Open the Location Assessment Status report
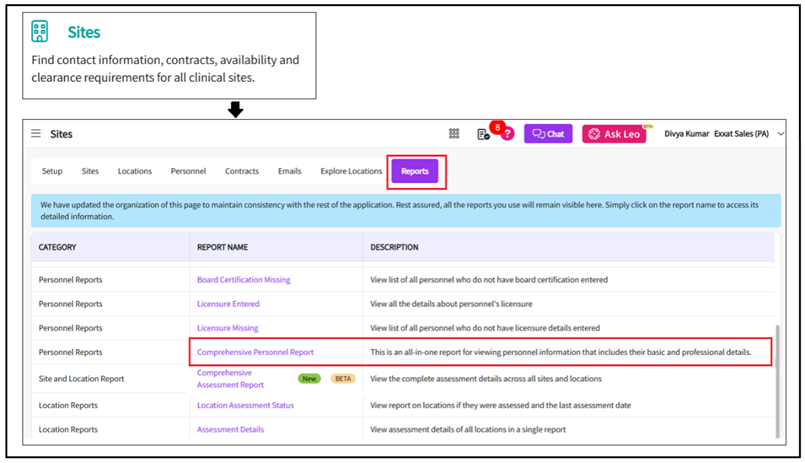Viewport: 805px width, 463px height. [245, 405]
